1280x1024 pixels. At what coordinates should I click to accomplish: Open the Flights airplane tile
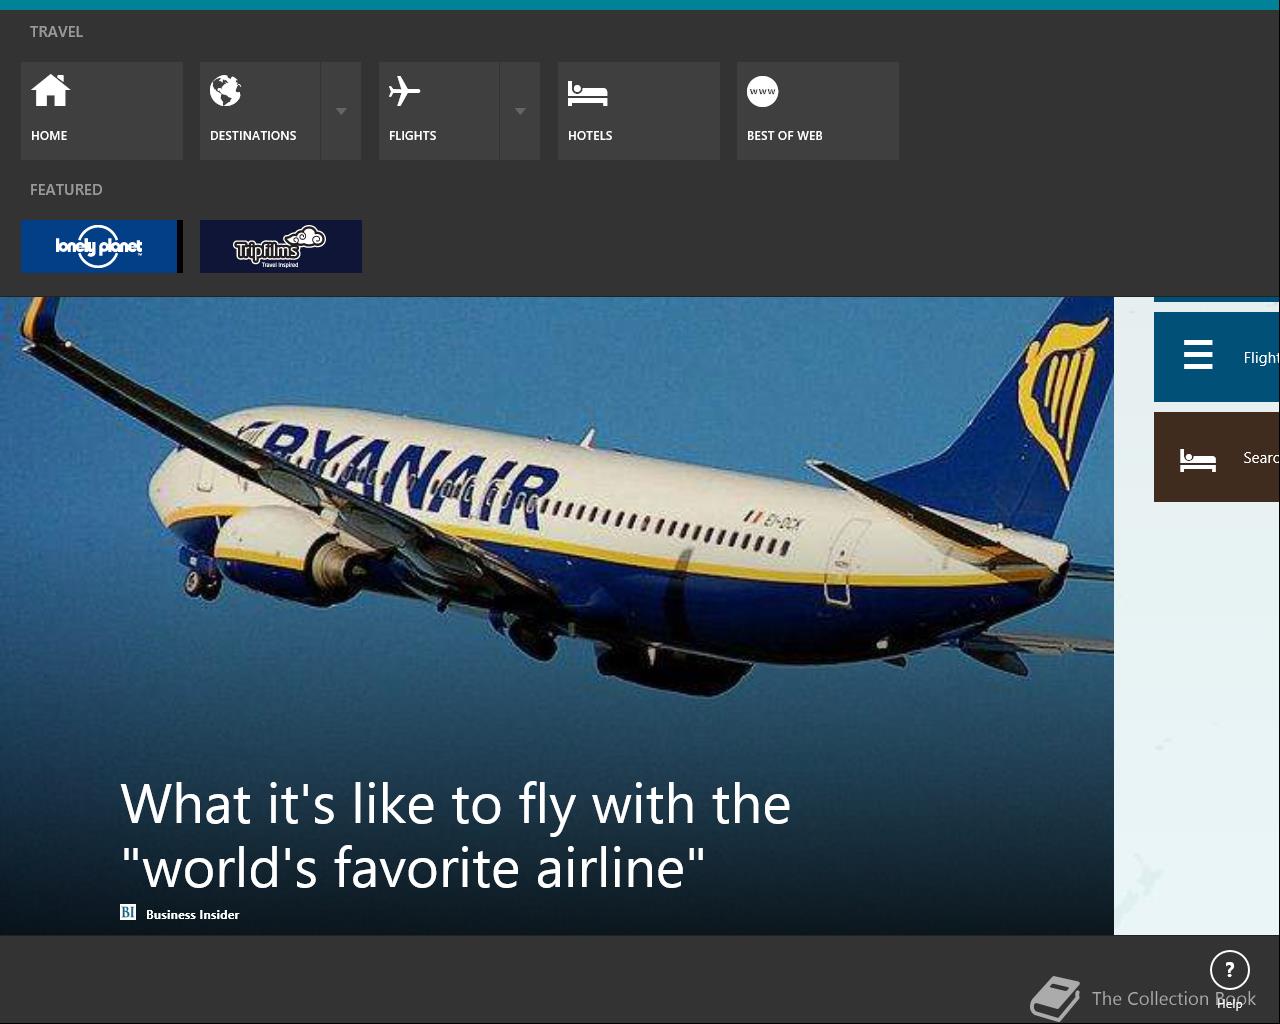point(439,111)
